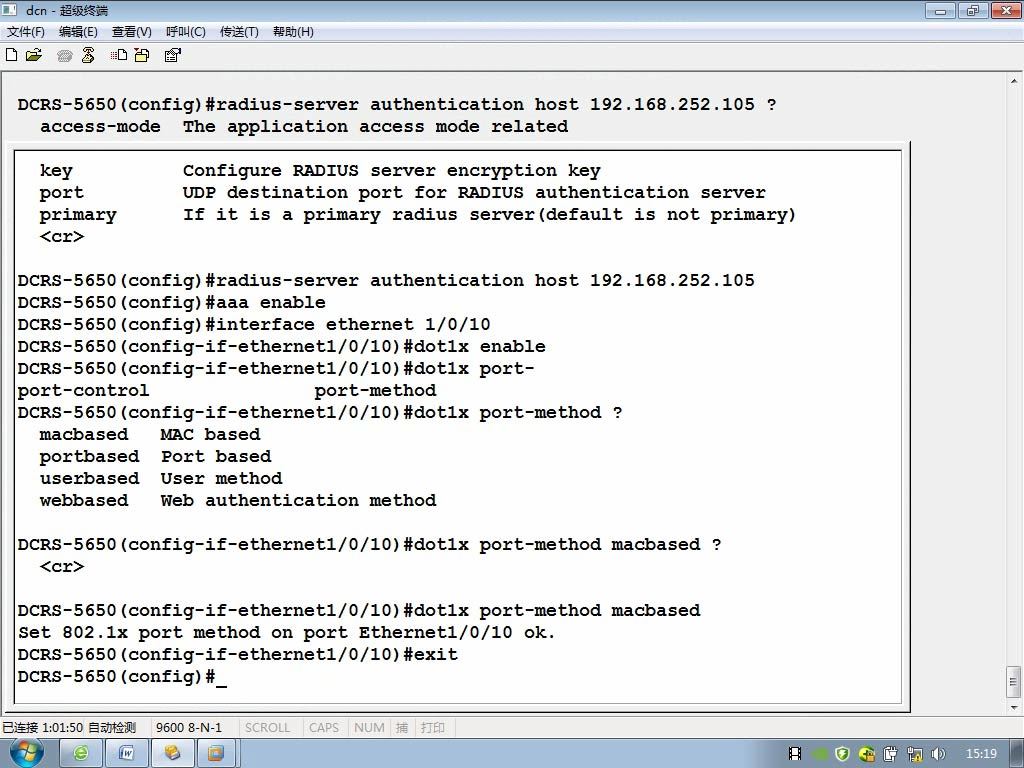This screenshot has height=768, width=1024.
Task: Open the 文件(F) menu
Action: click(25, 32)
